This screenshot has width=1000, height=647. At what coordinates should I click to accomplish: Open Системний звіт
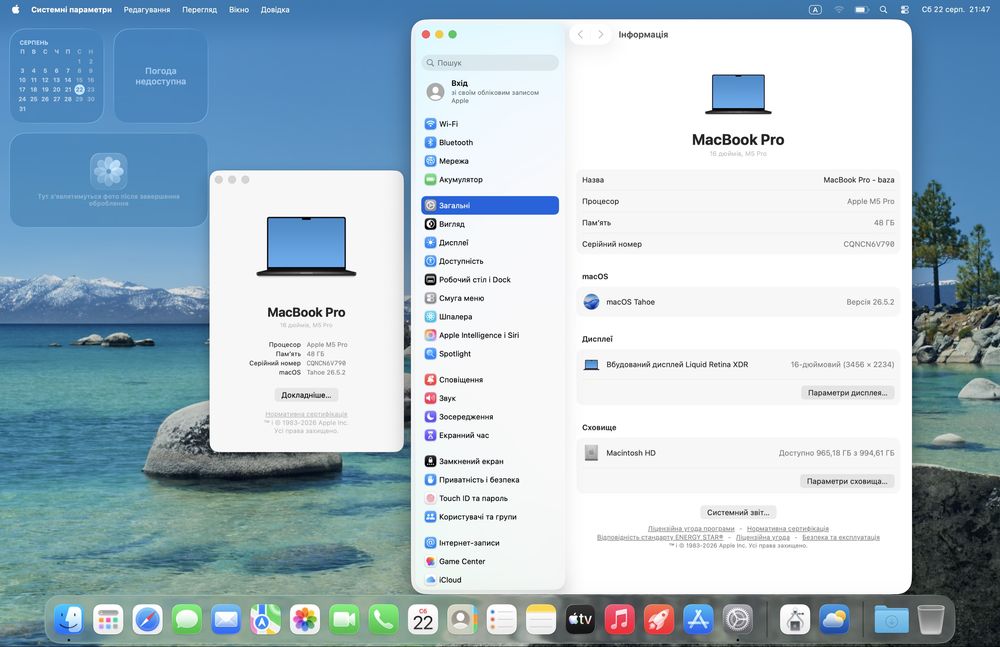[738, 512]
